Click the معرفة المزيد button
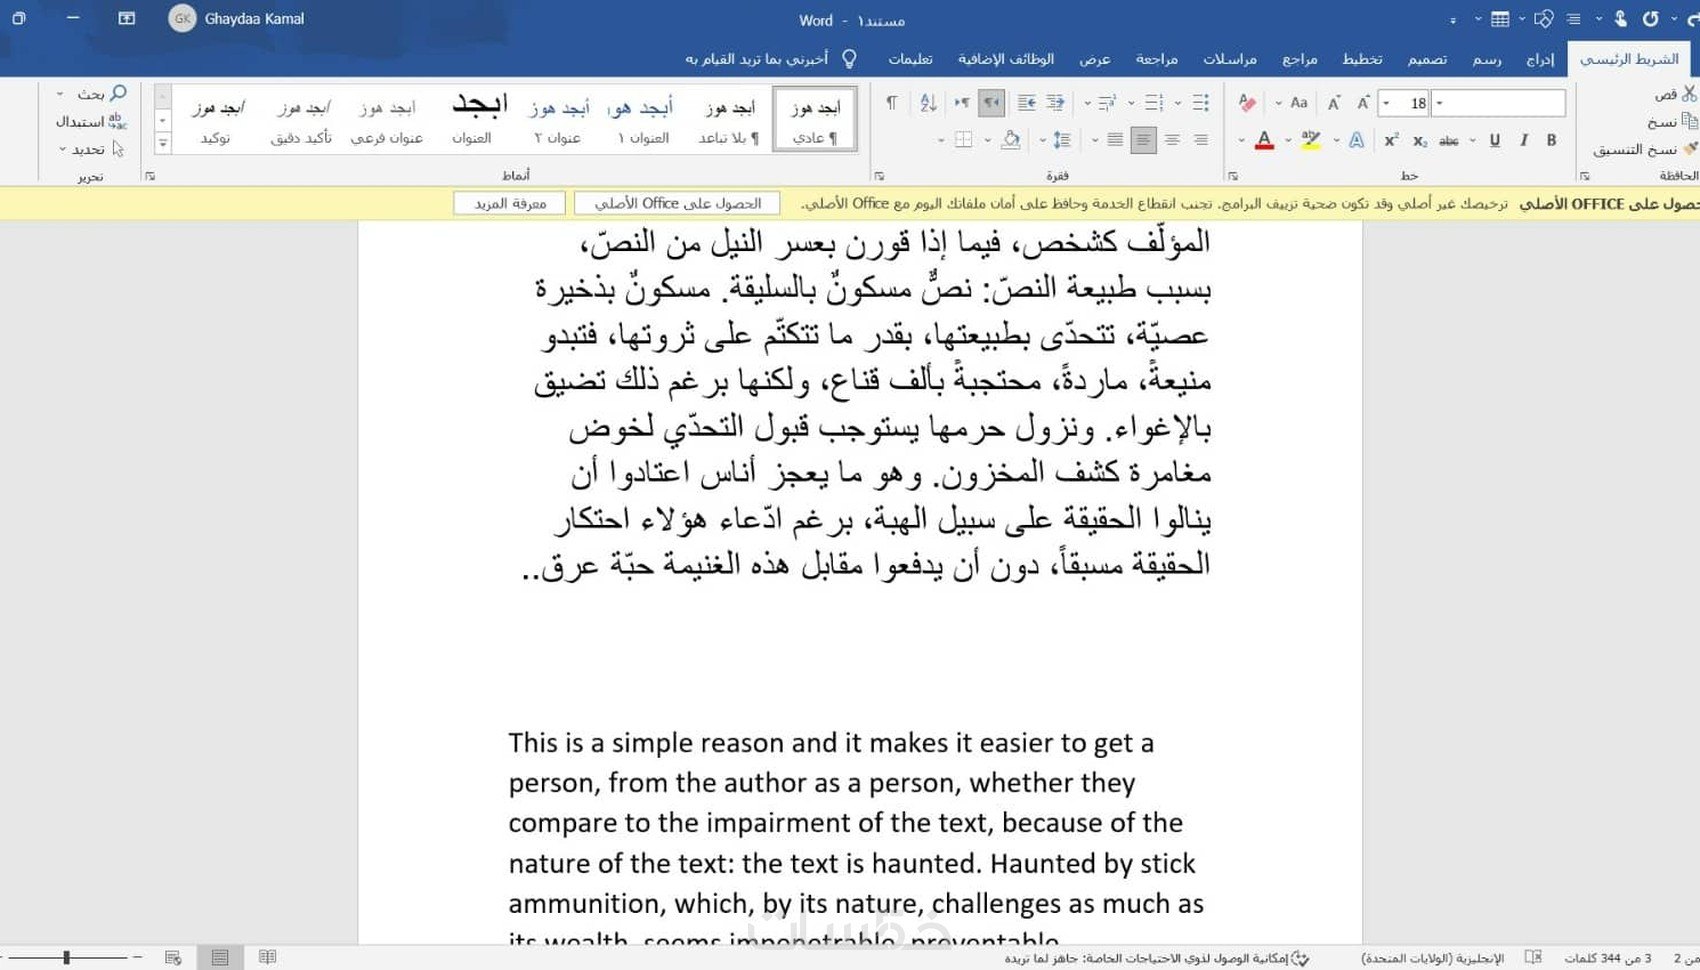This screenshot has width=1700, height=970. 509,203
